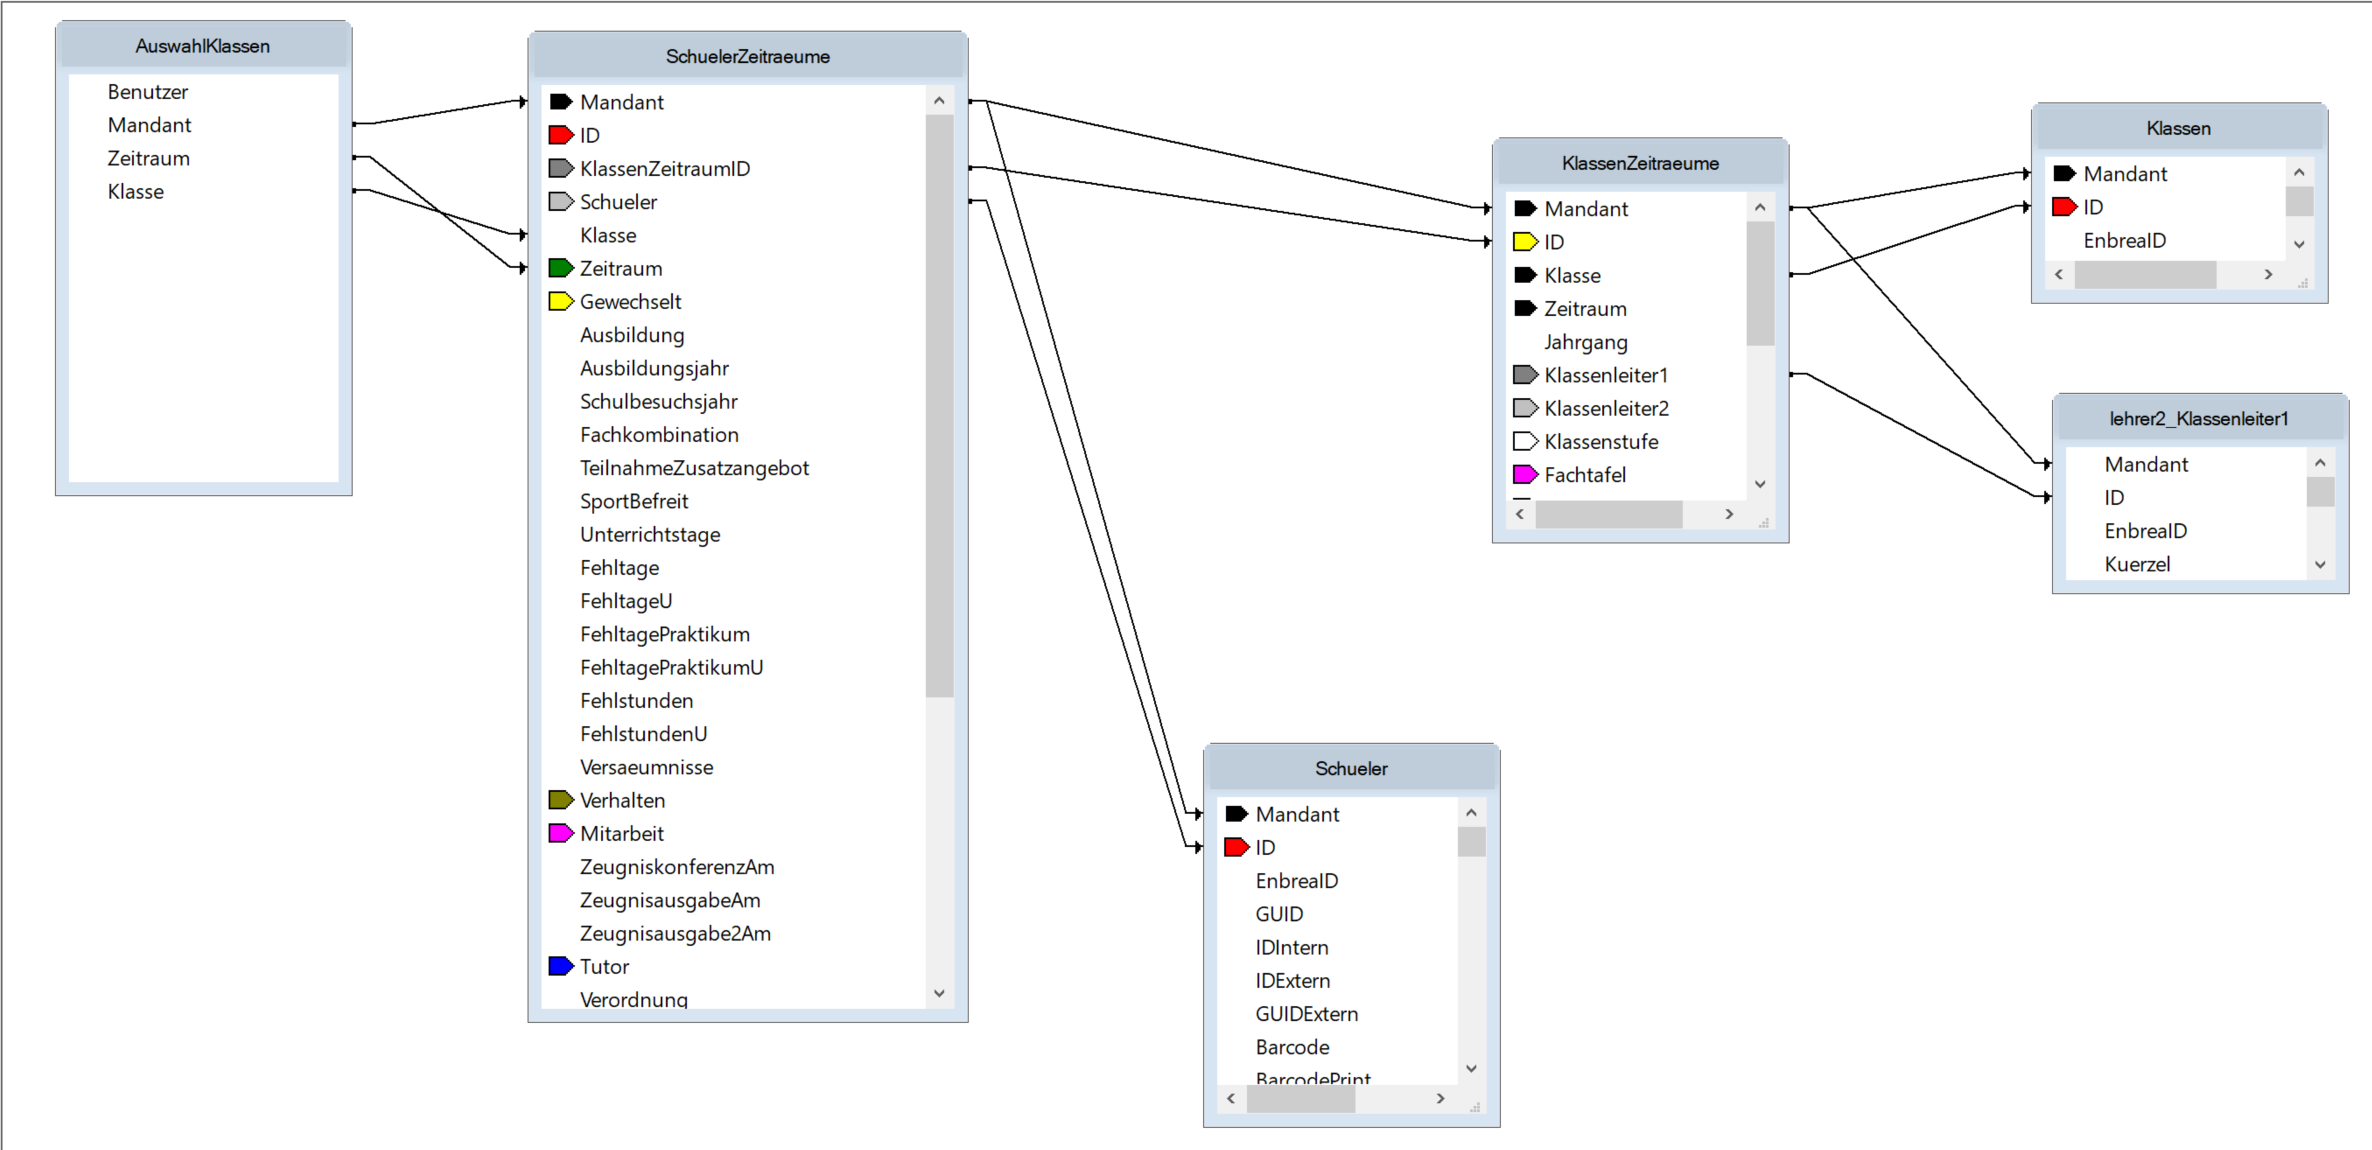Click the right scroll arrow in Schueler table
Image resolution: width=2372 pixels, height=1150 pixels.
[x=1440, y=1098]
